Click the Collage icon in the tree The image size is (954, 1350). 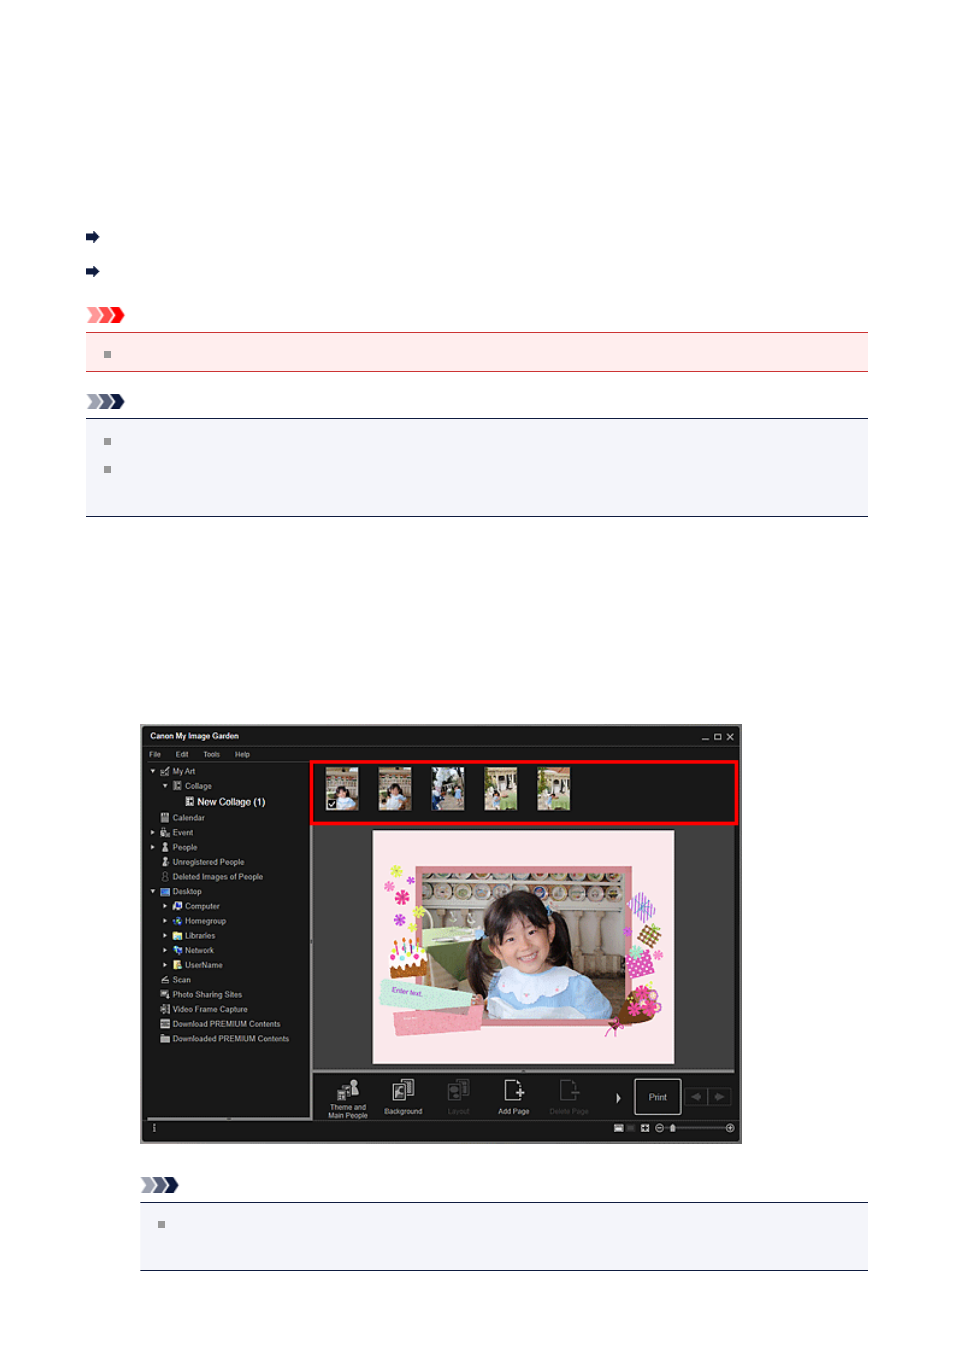[177, 786]
